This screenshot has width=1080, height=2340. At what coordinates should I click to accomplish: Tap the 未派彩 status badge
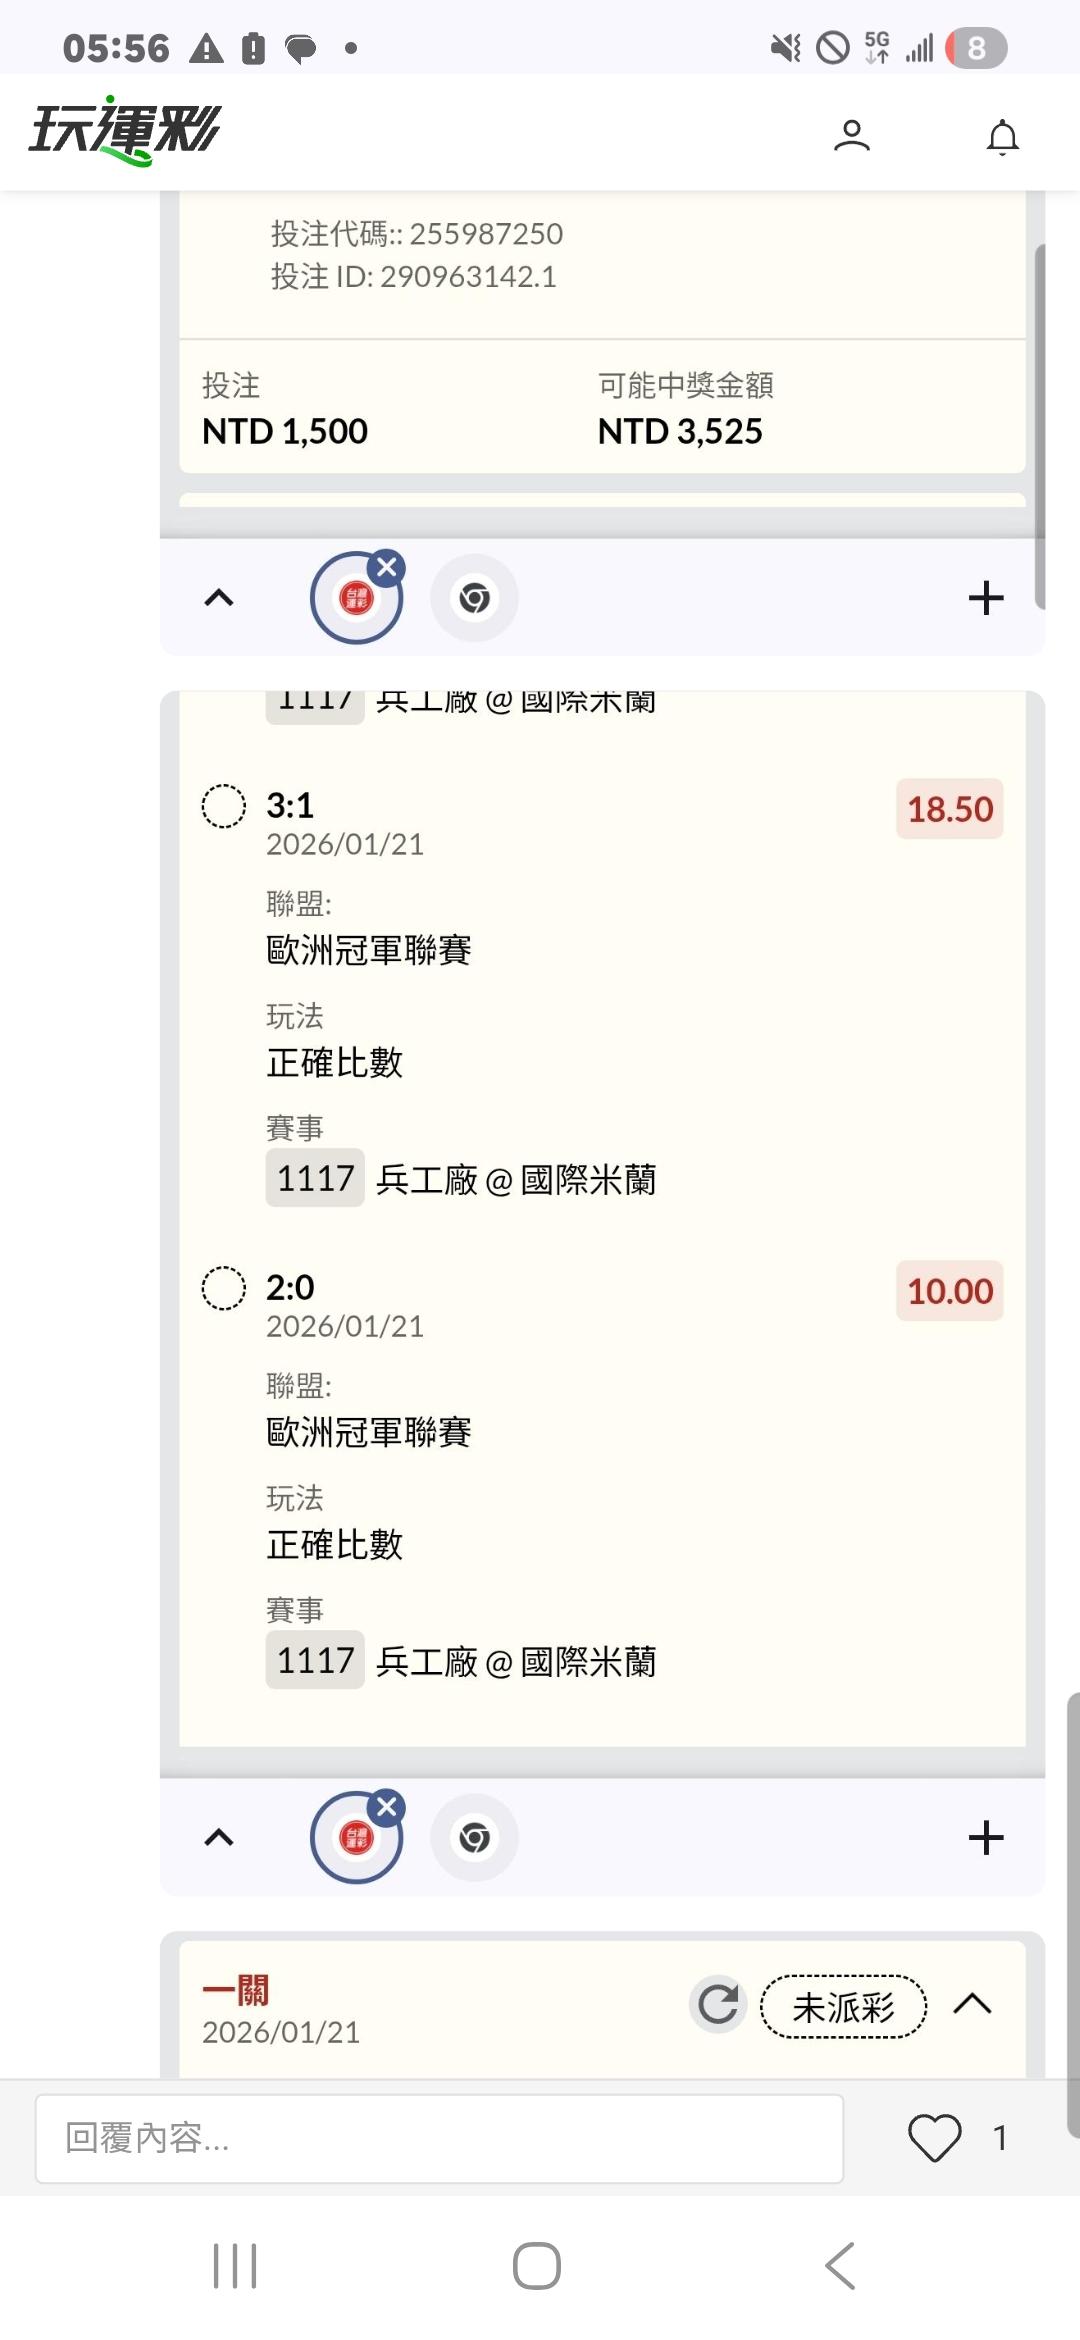click(843, 2006)
